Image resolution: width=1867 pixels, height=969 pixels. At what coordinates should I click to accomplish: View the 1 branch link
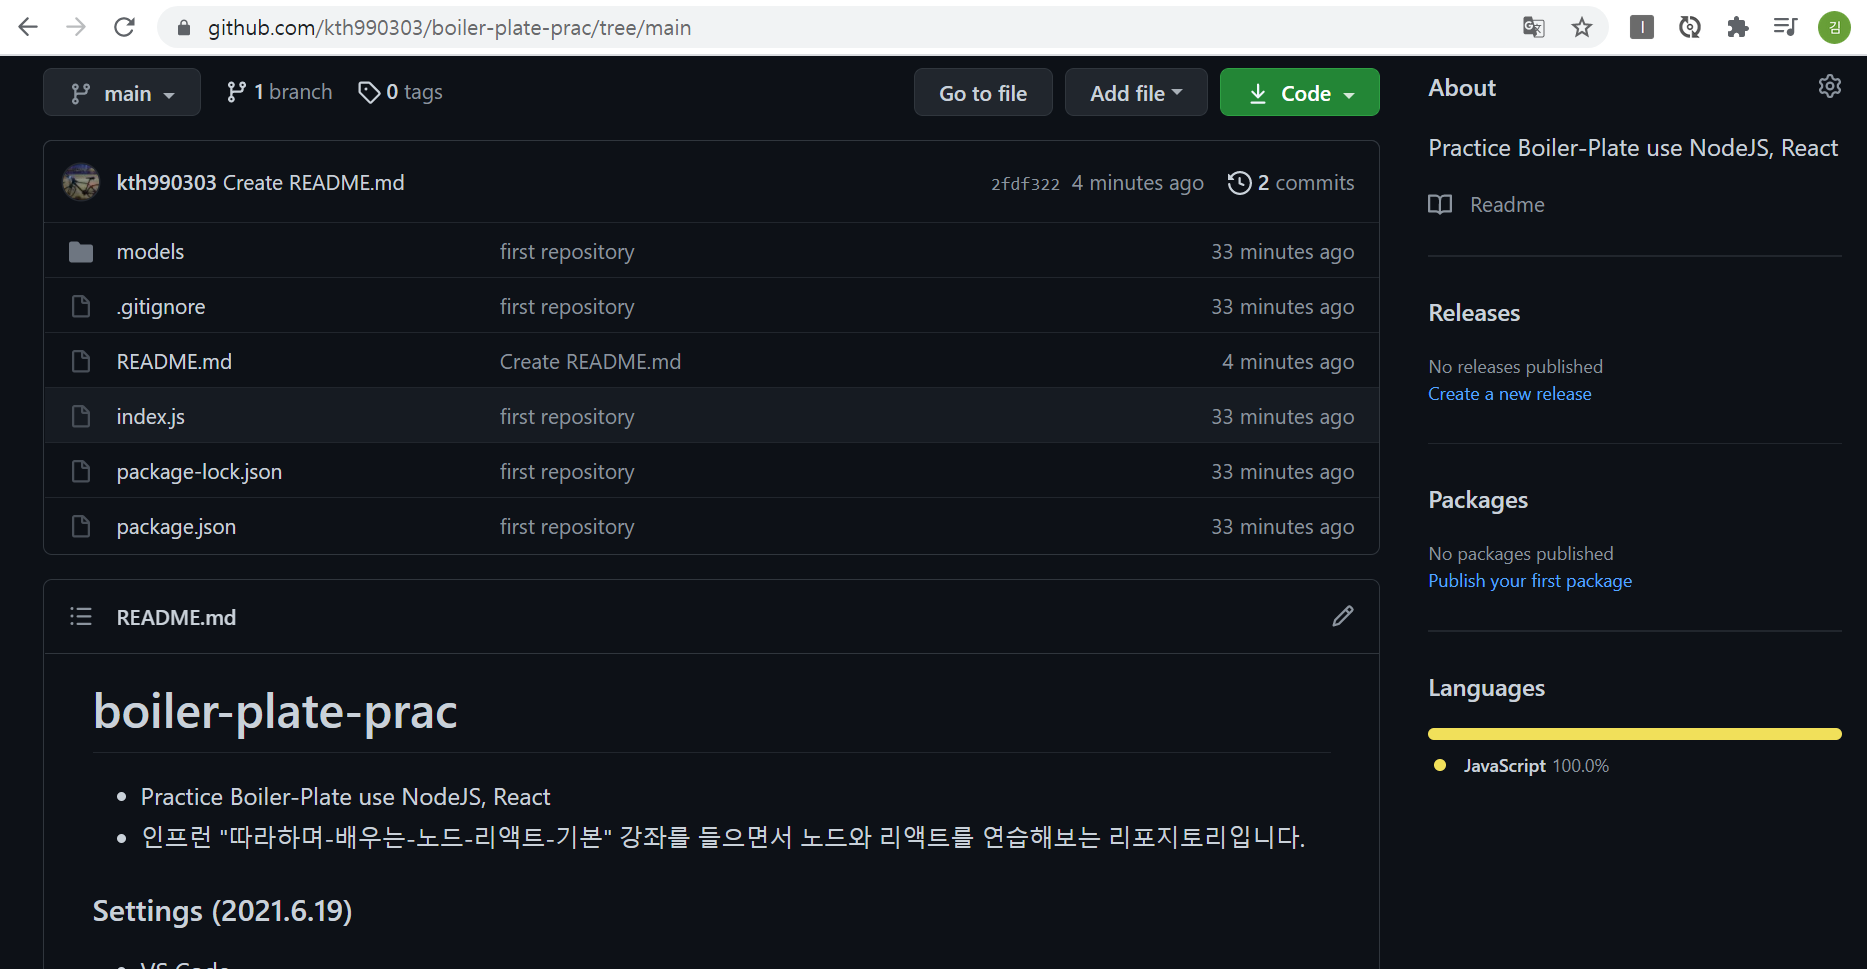(279, 92)
